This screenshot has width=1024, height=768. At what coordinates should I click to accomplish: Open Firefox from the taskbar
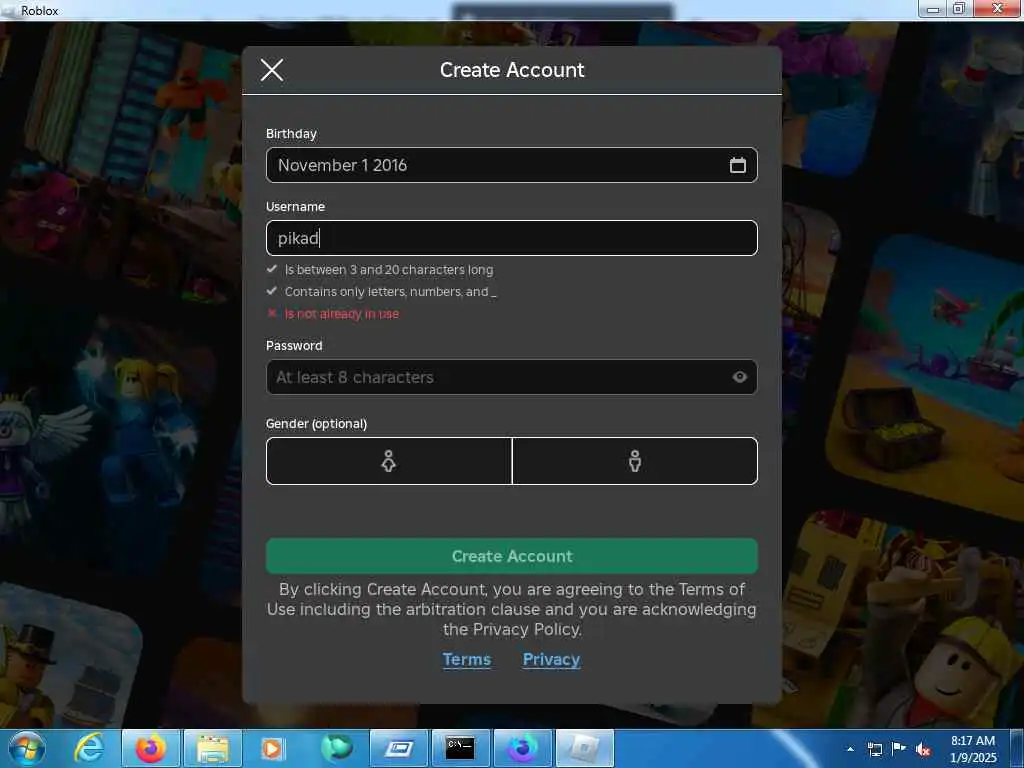[x=150, y=748]
